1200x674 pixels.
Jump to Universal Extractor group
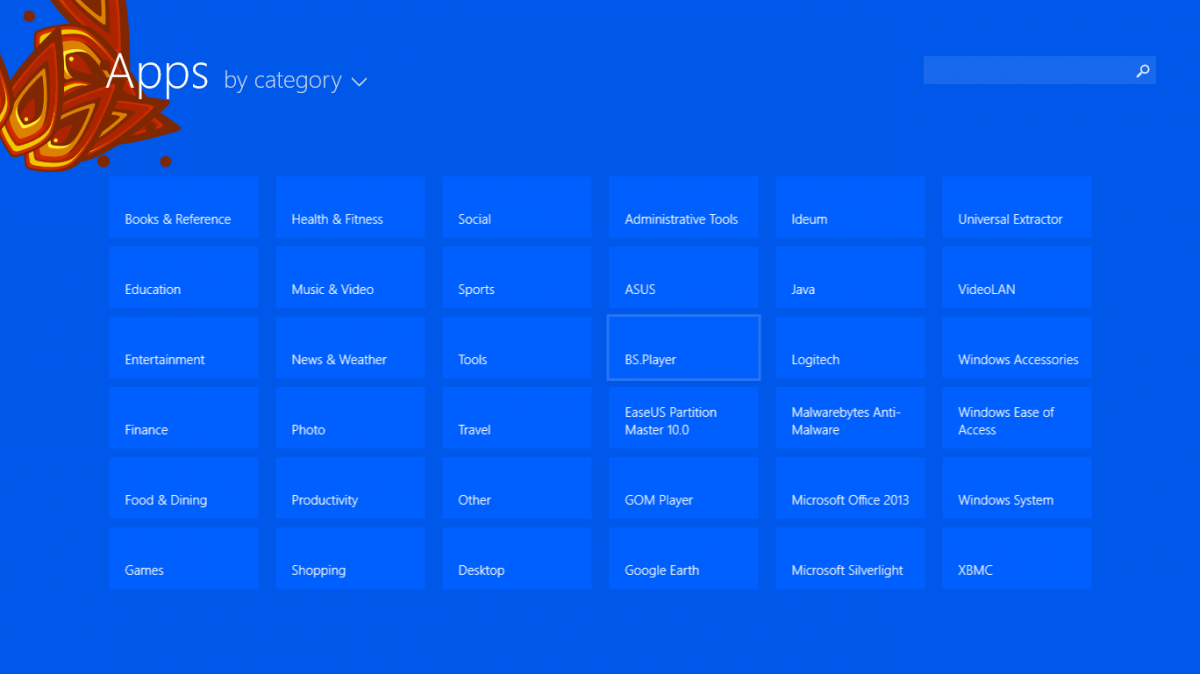pos(1017,207)
